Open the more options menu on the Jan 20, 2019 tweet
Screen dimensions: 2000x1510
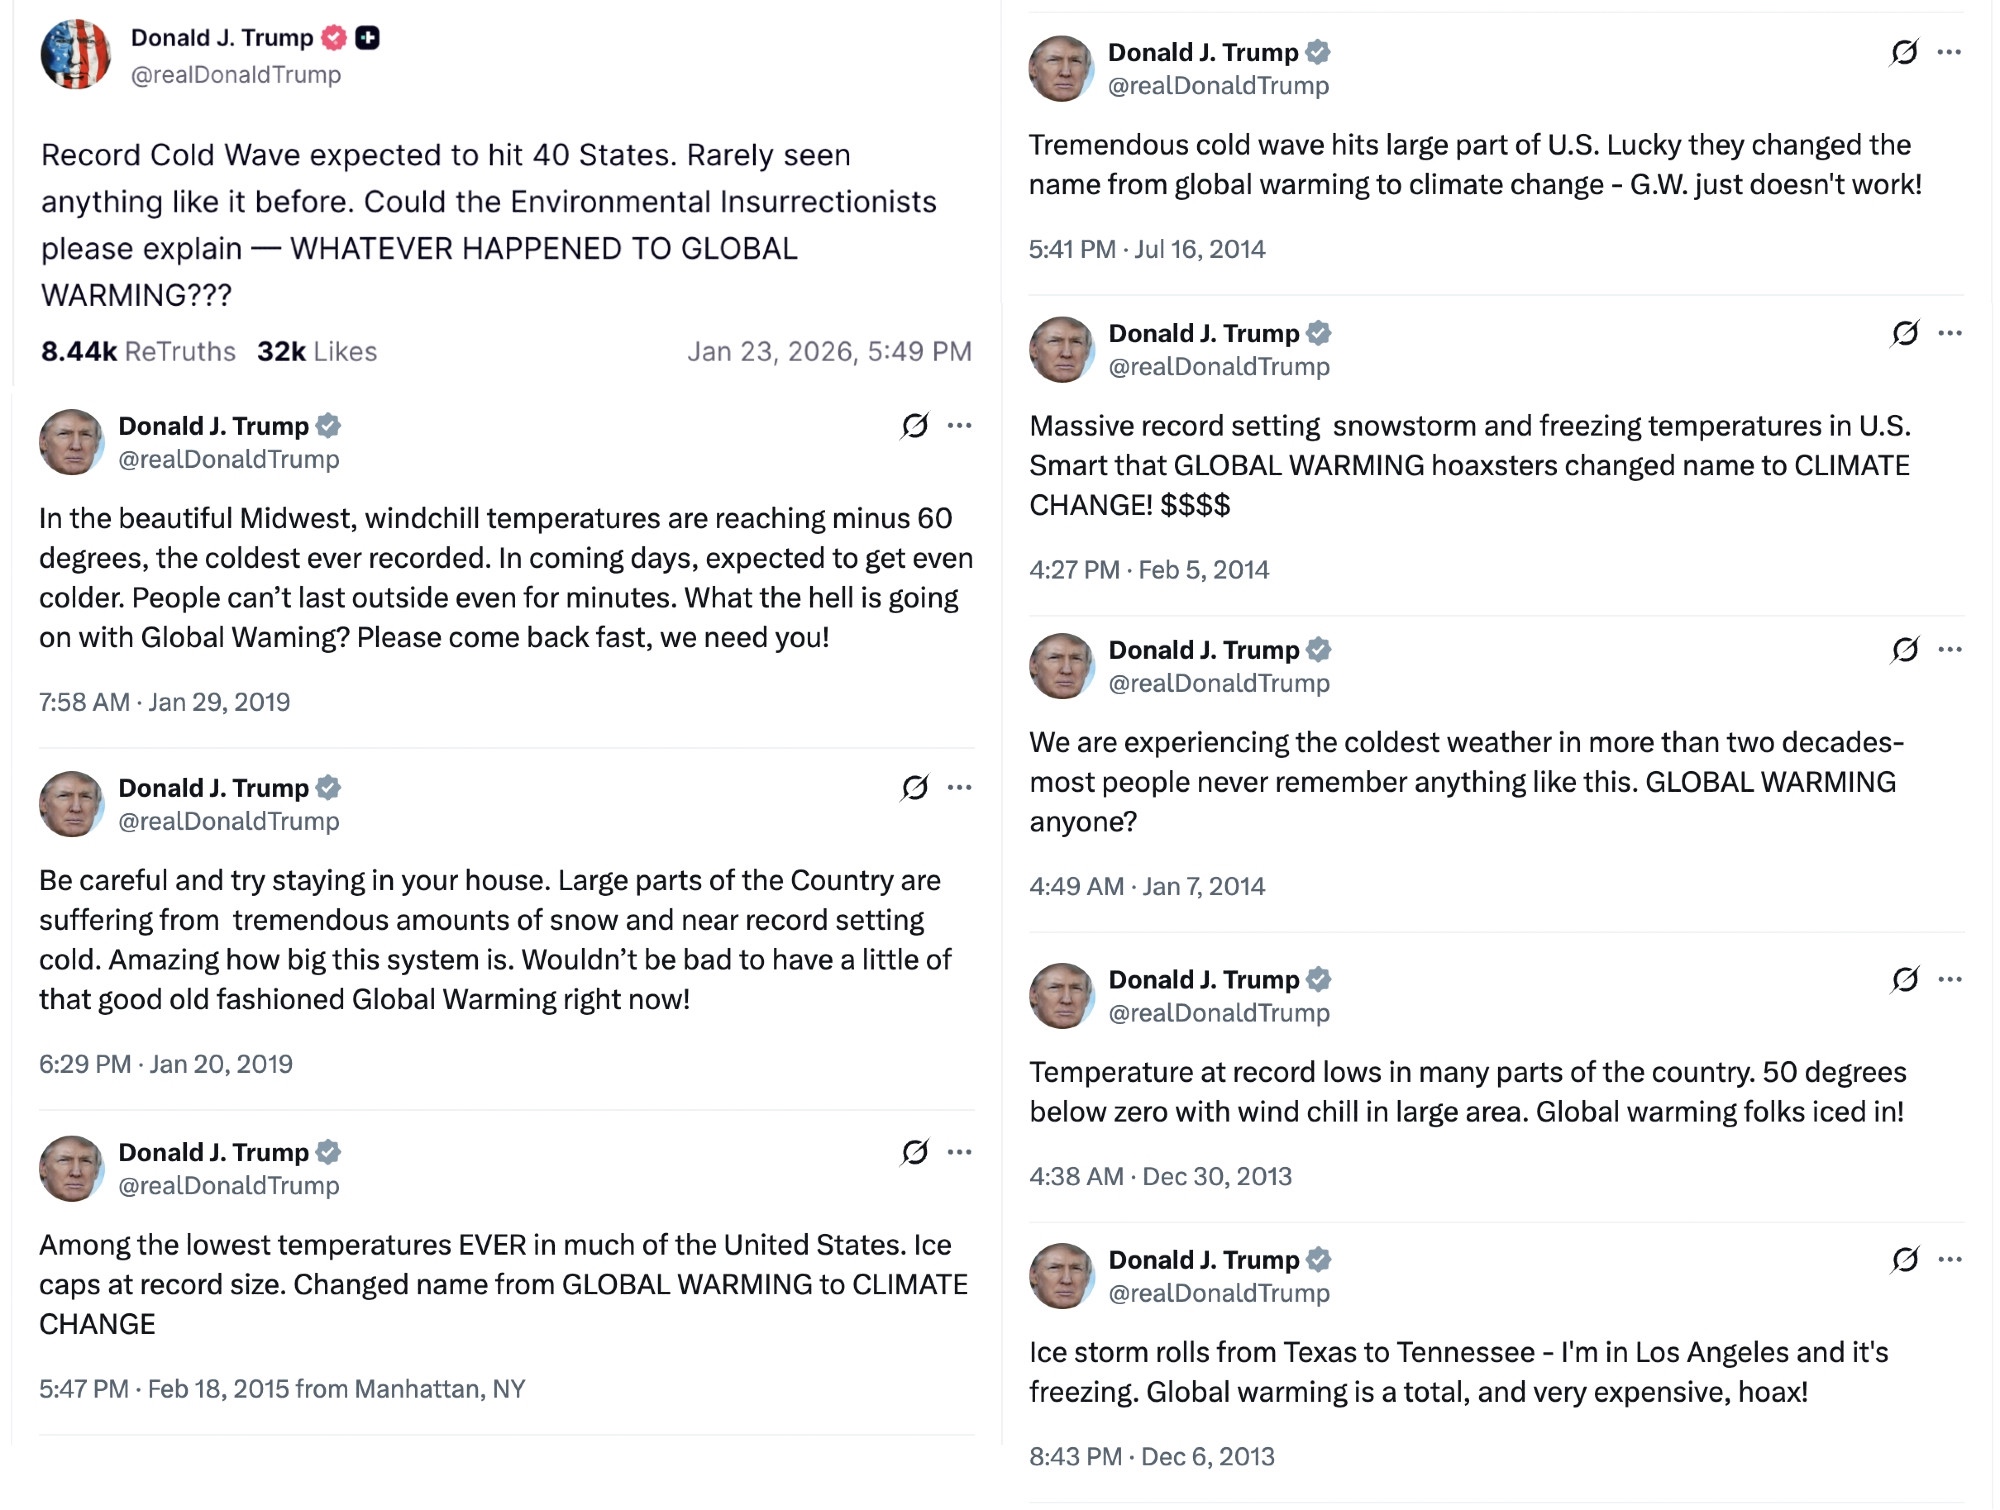[960, 788]
